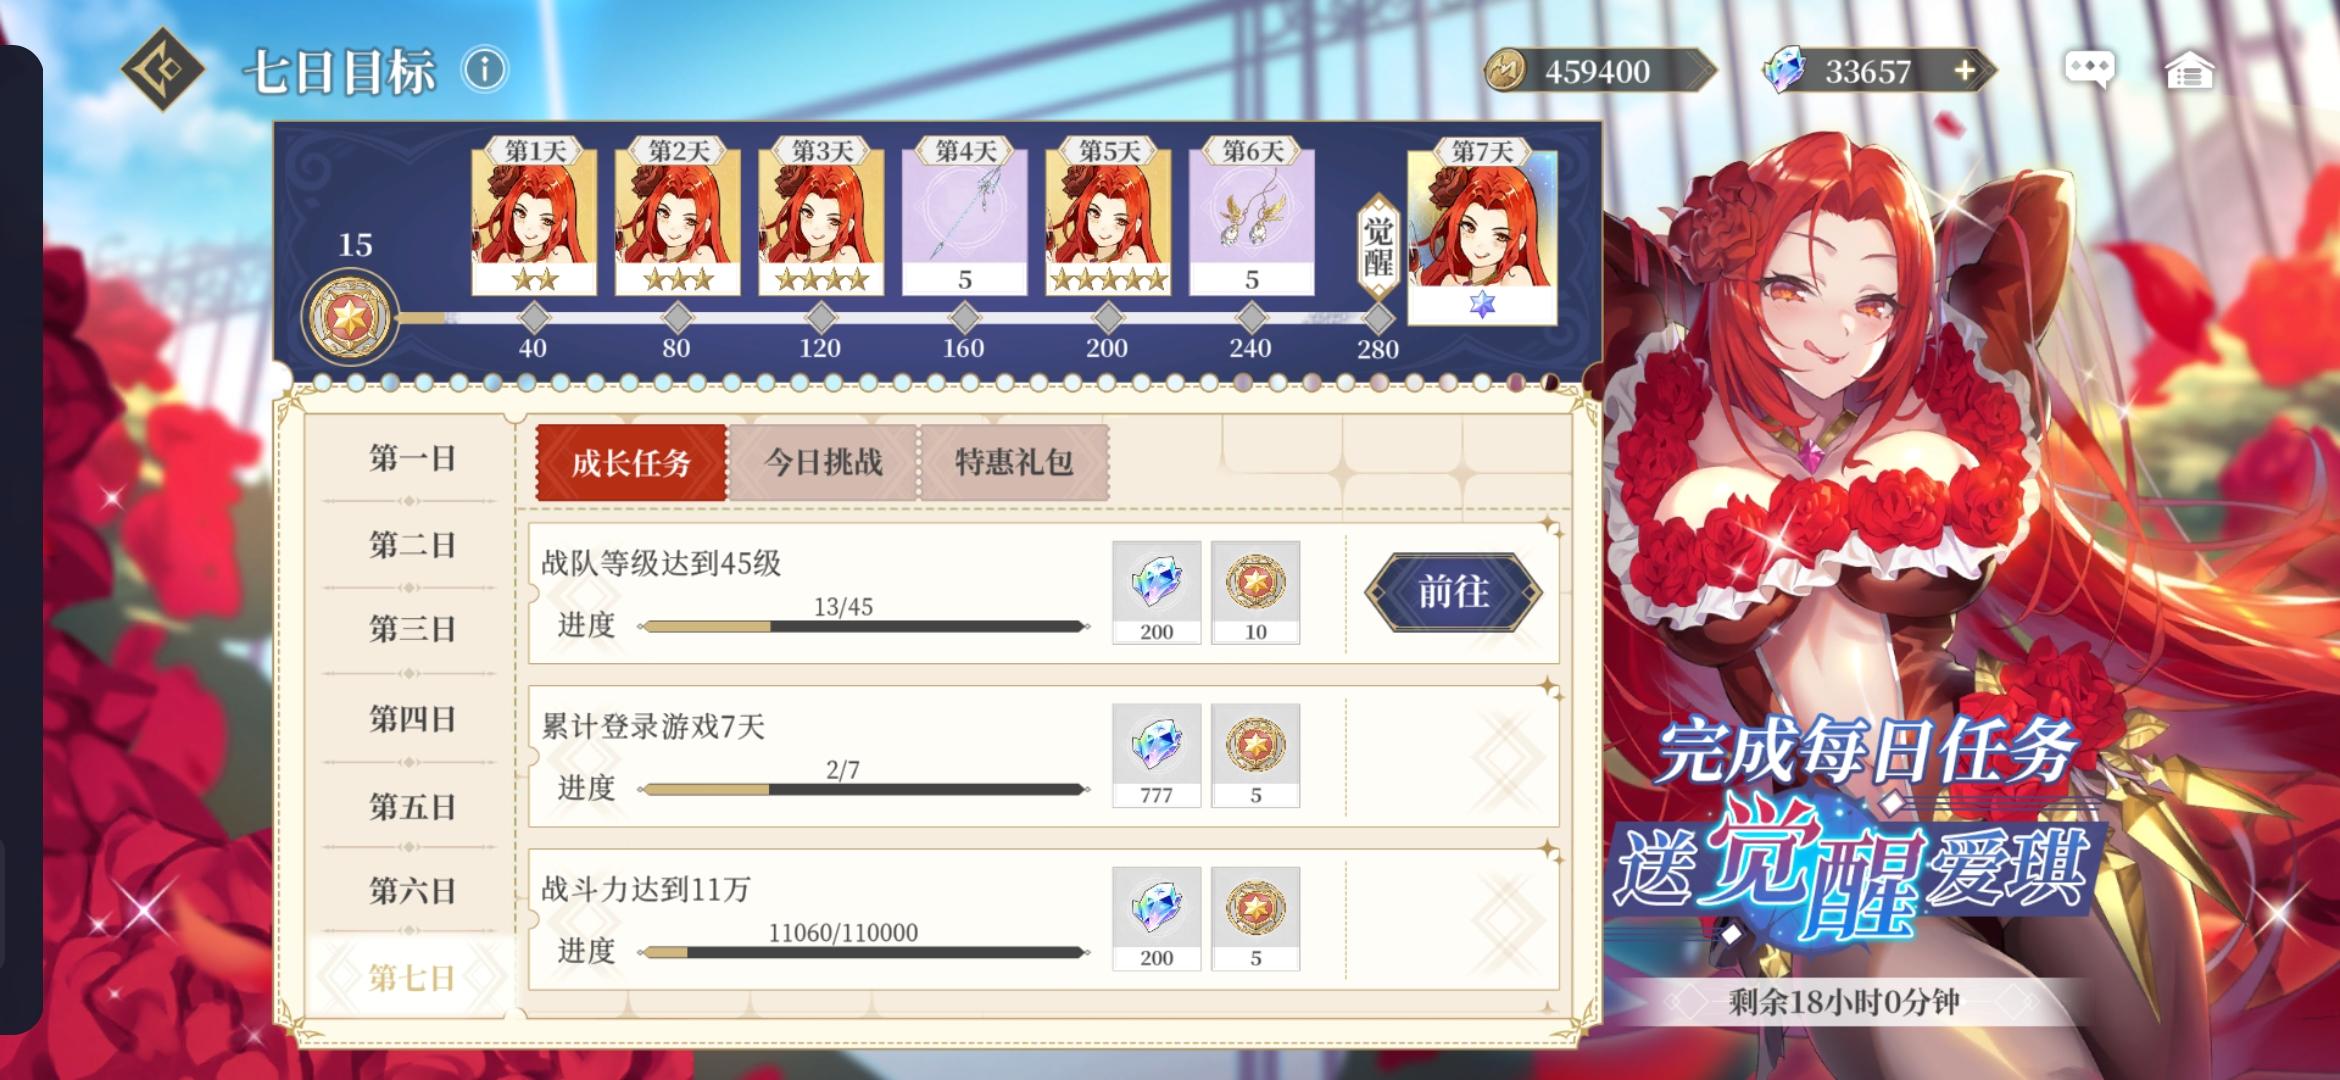Tap the 第7天 awakened character reward
The height and width of the screenshot is (1080, 2340).
tap(1482, 232)
